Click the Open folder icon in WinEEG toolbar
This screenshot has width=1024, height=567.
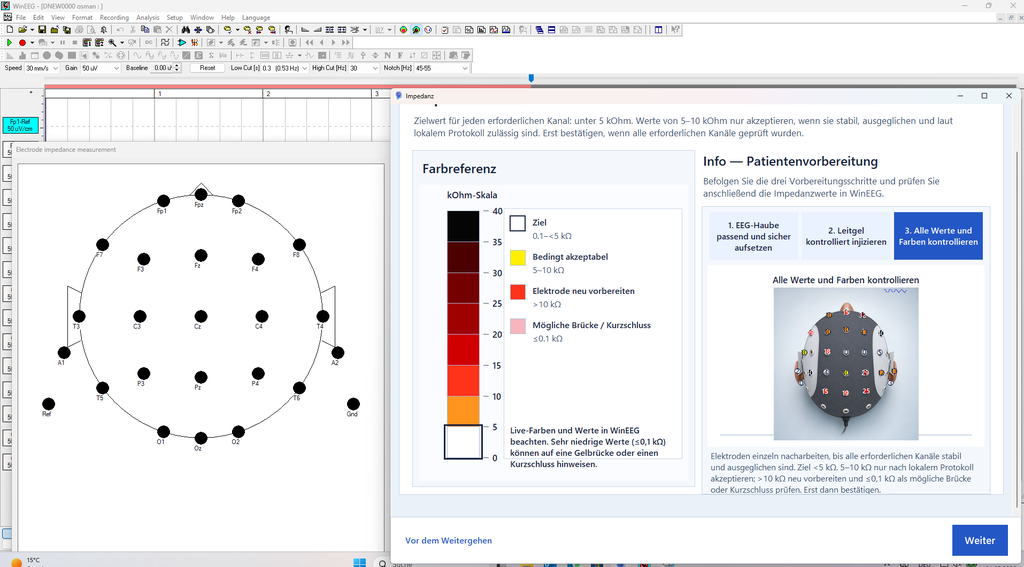tap(23, 29)
